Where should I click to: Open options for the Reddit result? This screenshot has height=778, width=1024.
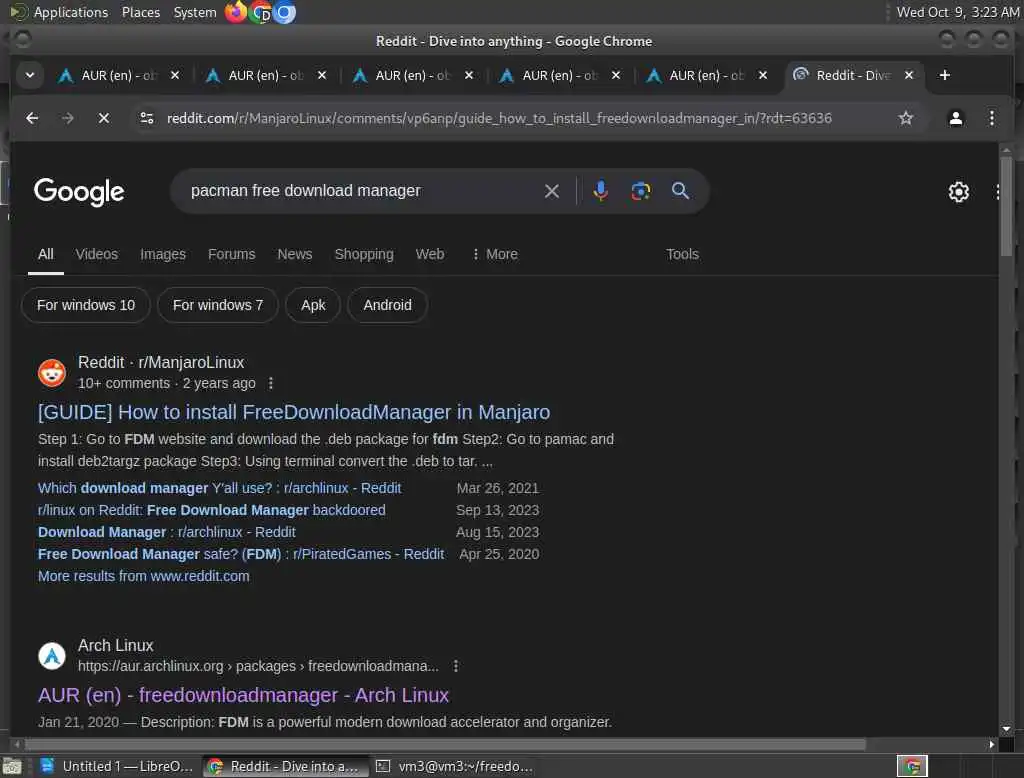point(271,383)
